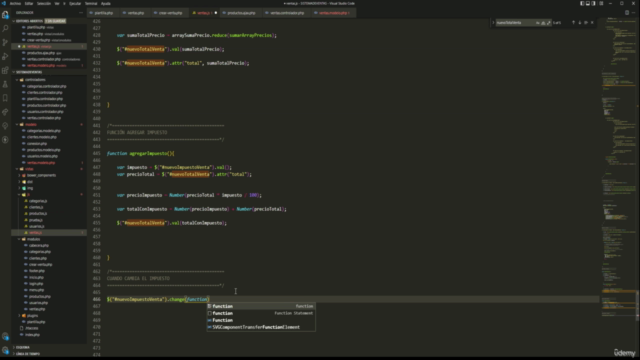Expand the replace field in find widget

click(493, 23)
